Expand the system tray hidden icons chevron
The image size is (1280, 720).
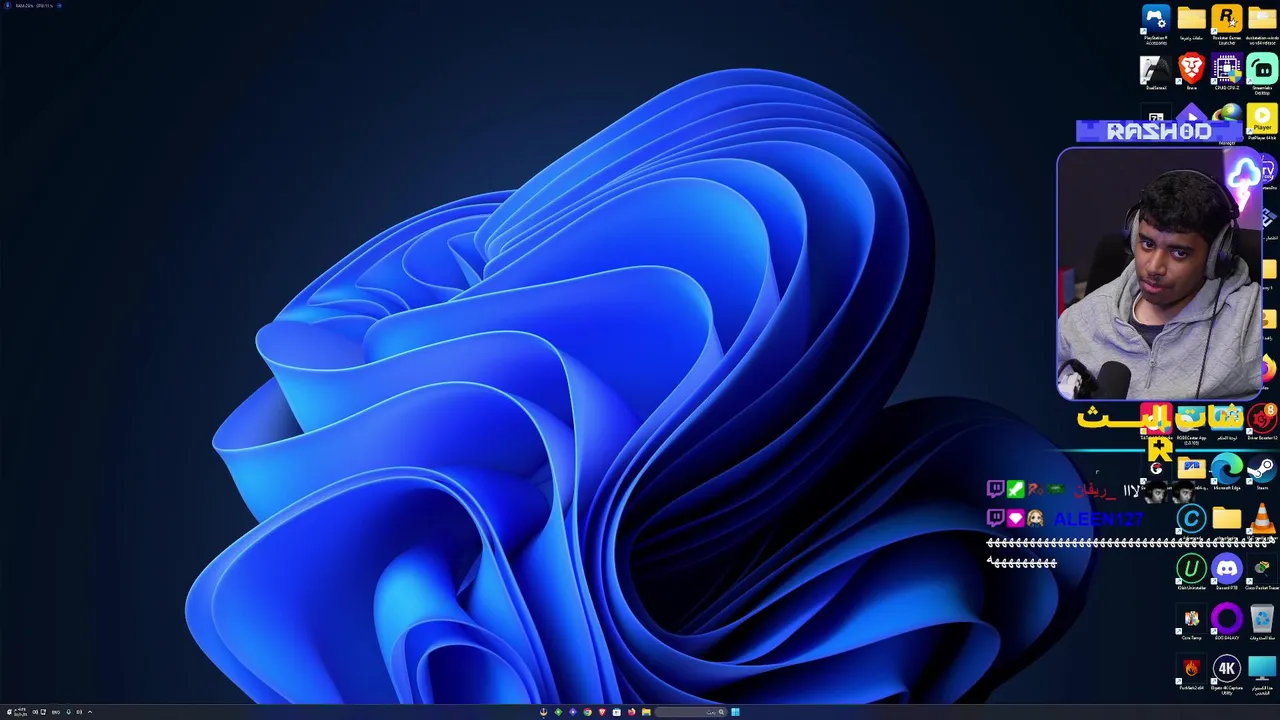pos(90,712)
